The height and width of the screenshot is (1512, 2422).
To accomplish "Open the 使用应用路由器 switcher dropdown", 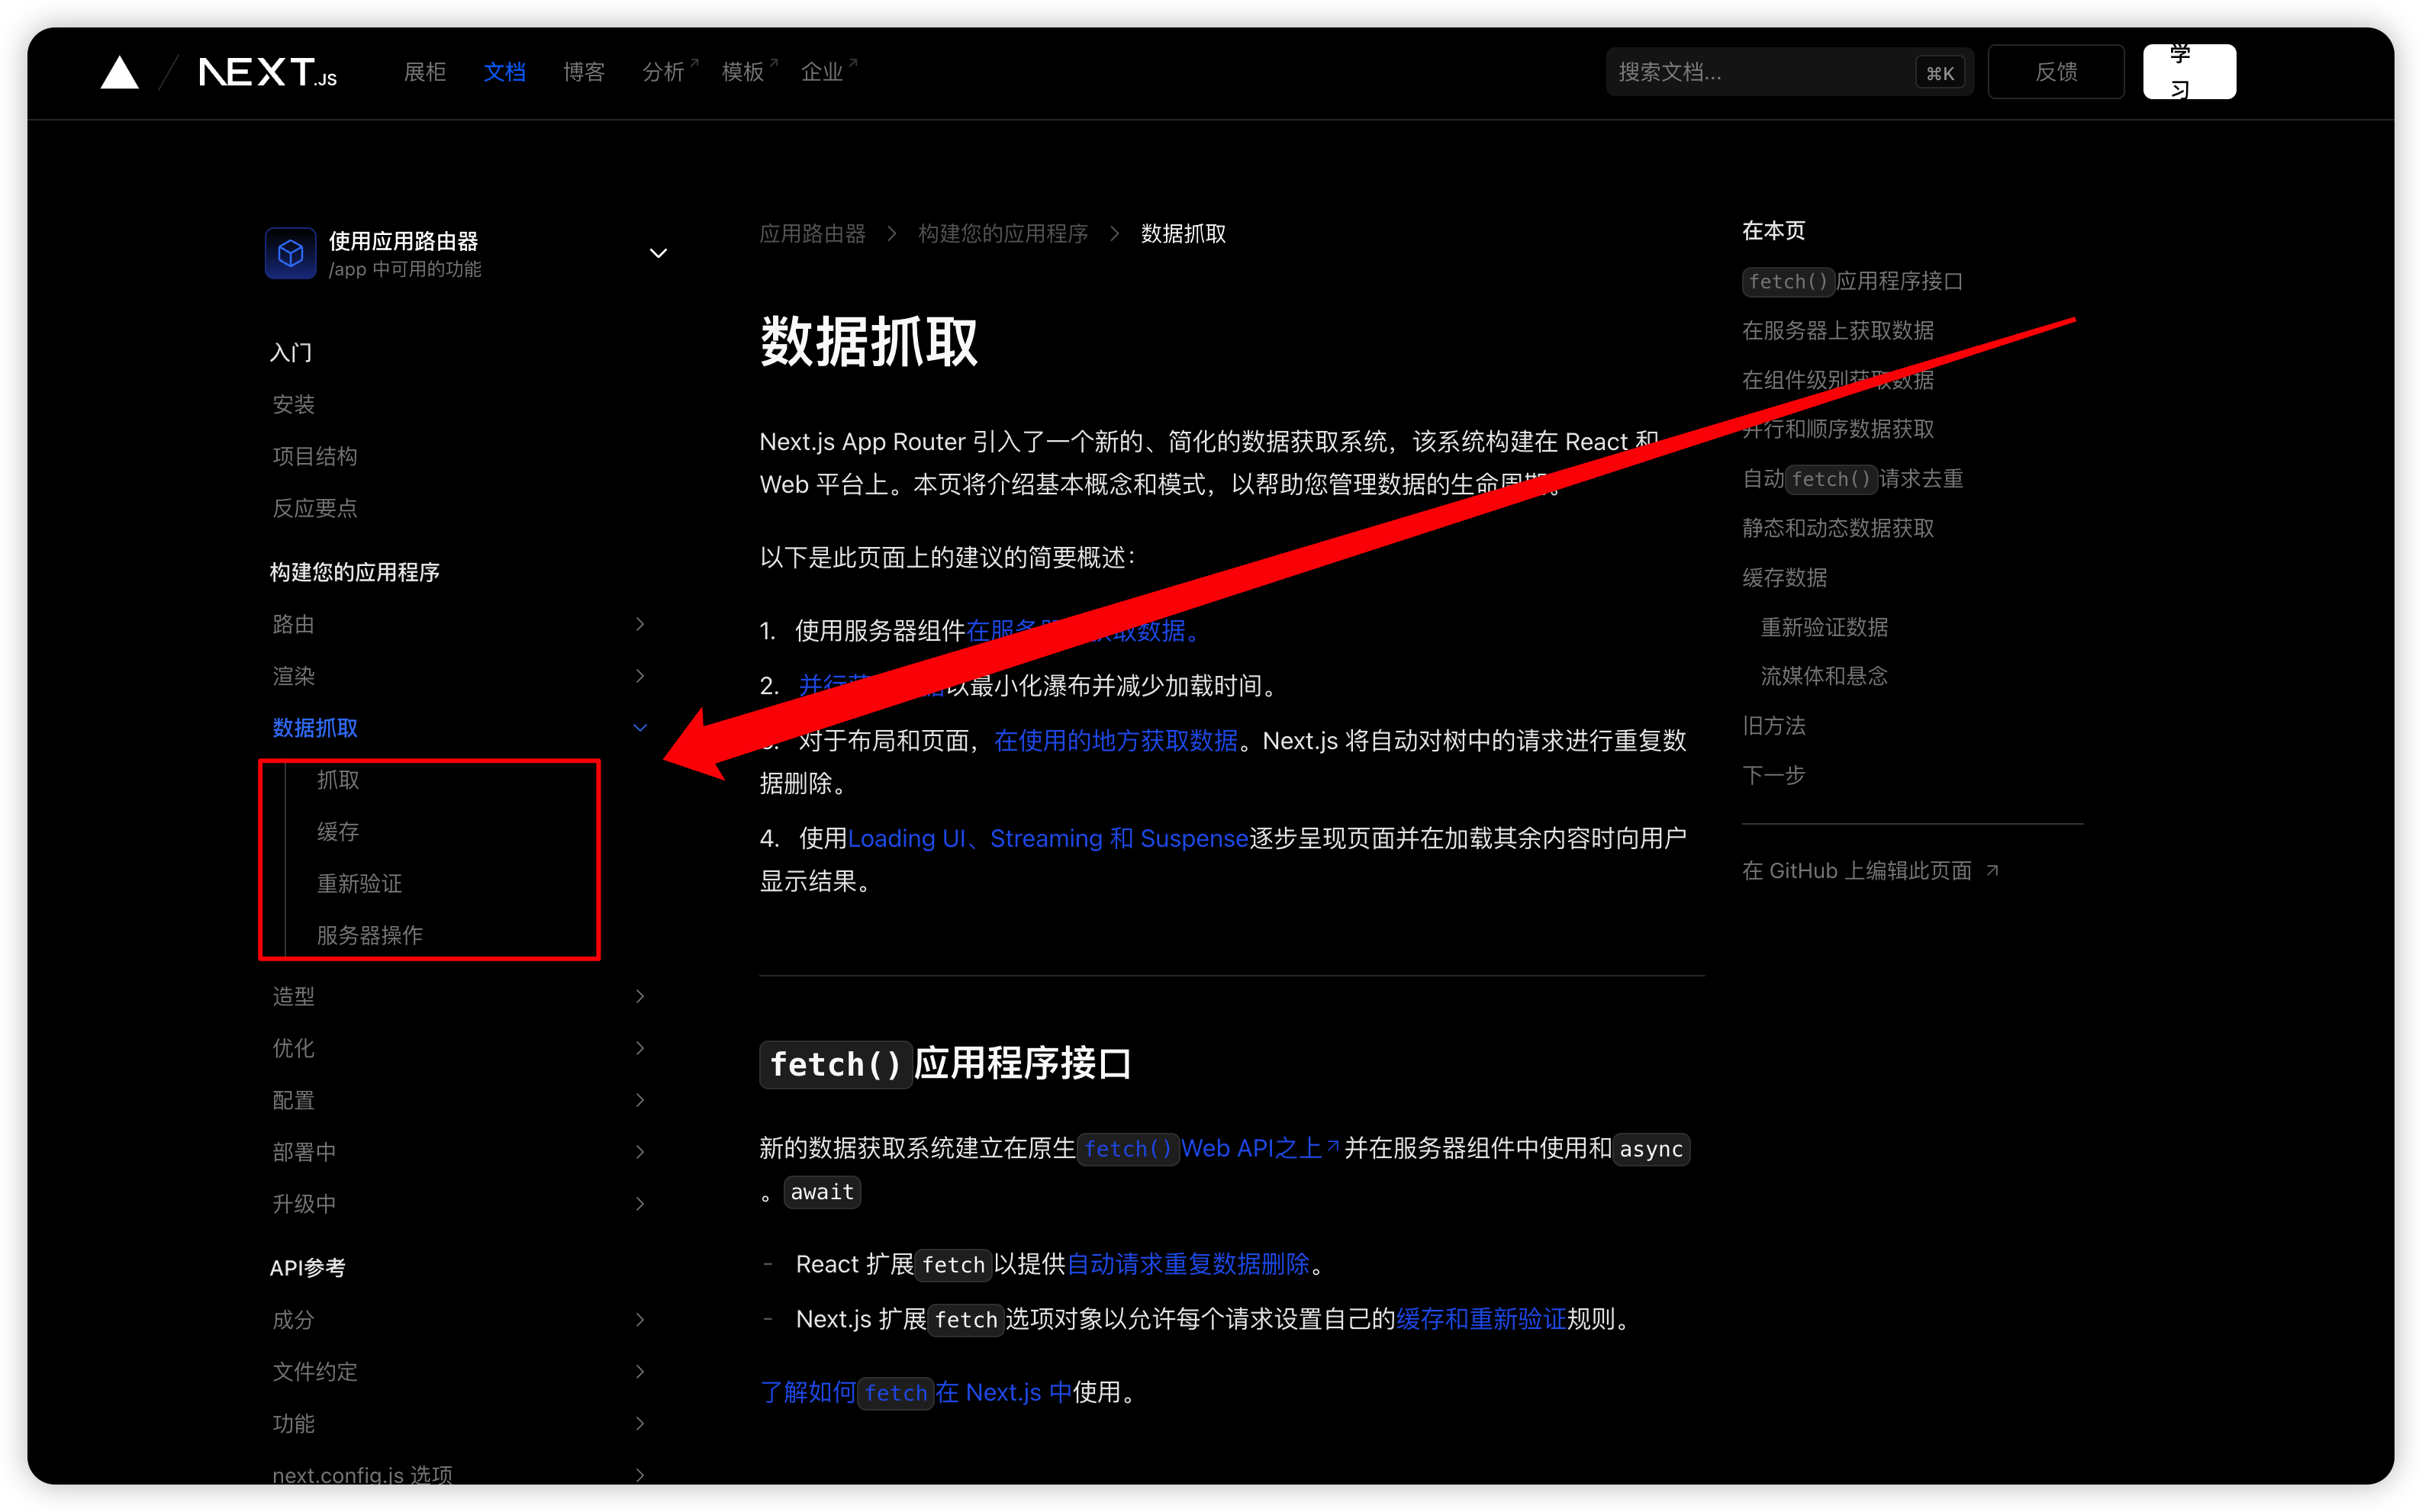I will click(x=658, y=253).
